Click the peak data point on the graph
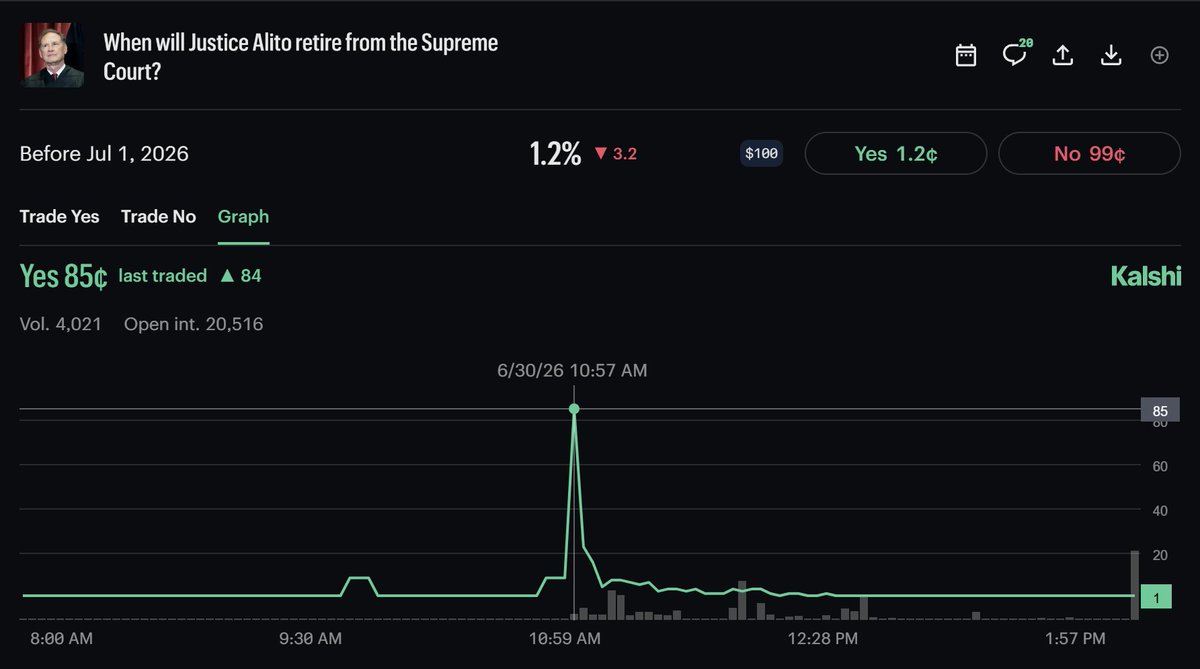Image resolution: width=1200 pixels, height=669 pixels. click(574, 409)
